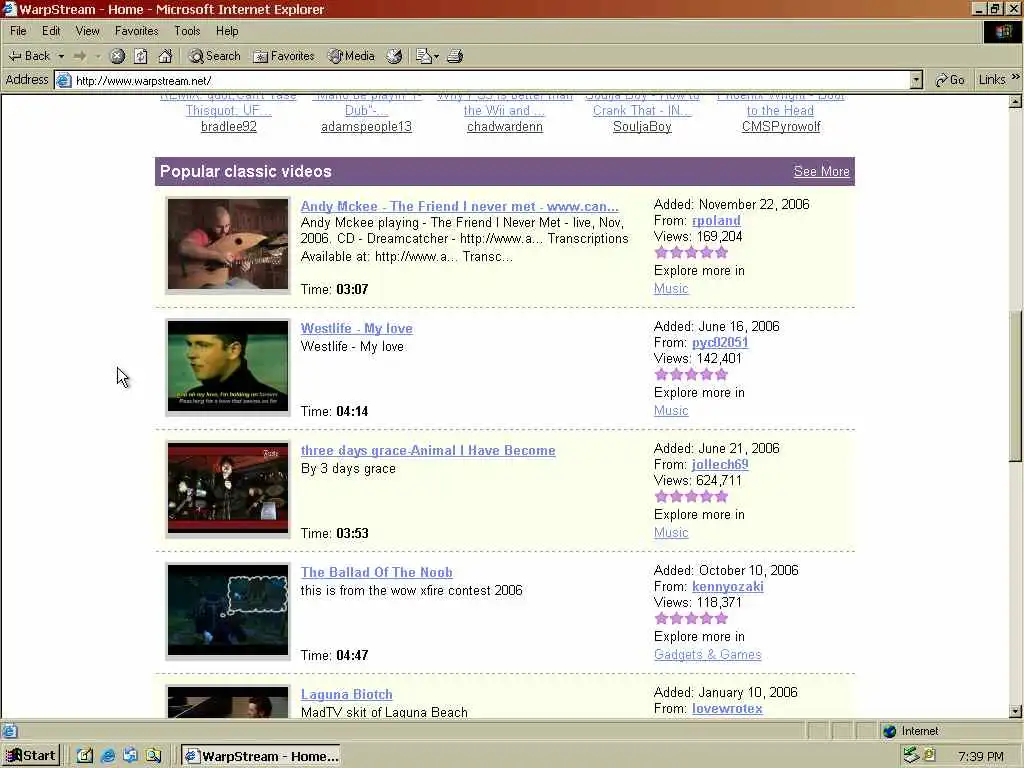Open Laguna Biotch video link

347,695
